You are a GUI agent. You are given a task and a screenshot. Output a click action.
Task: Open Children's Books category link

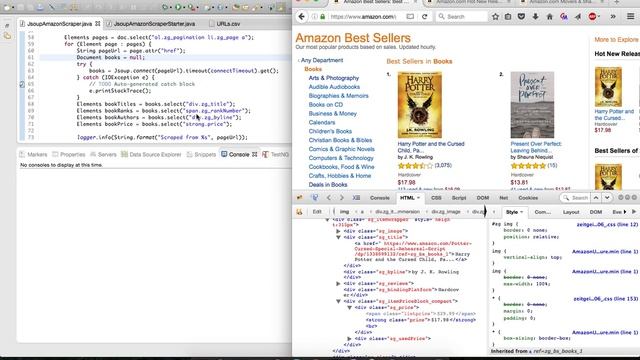point(330,131)
